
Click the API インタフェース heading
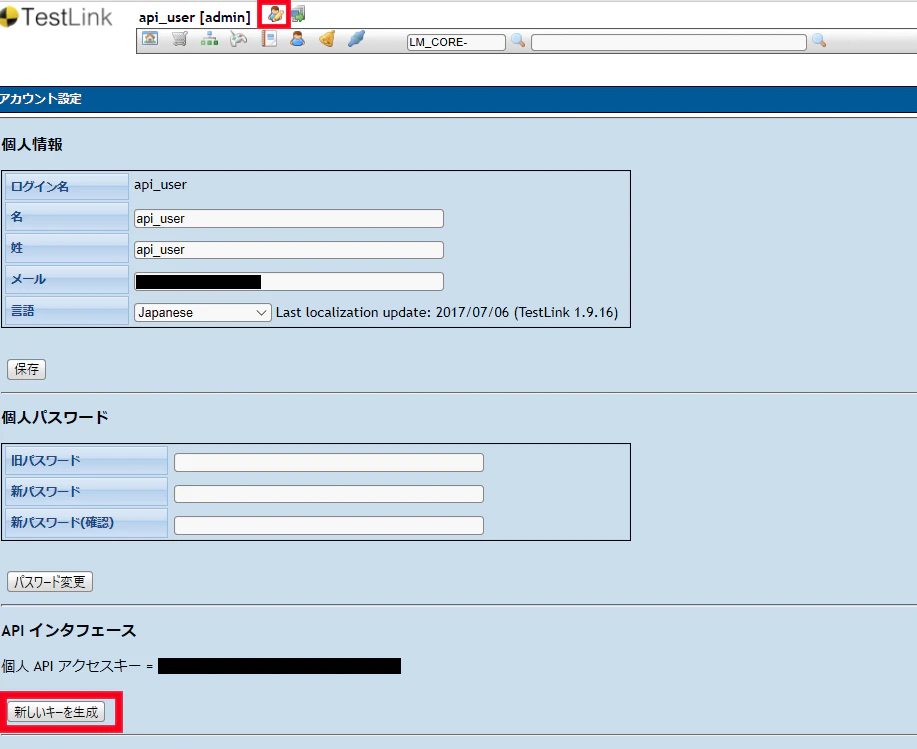coord(68,630)
